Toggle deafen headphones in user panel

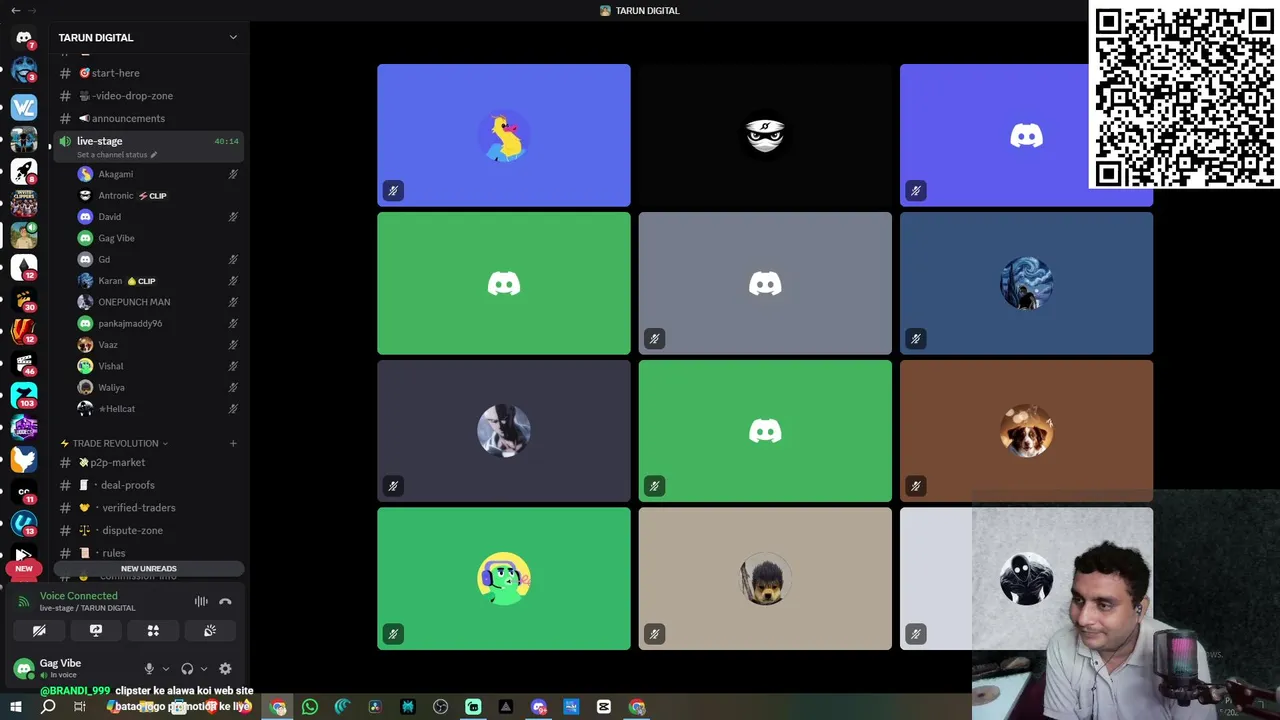coord(187,669)
